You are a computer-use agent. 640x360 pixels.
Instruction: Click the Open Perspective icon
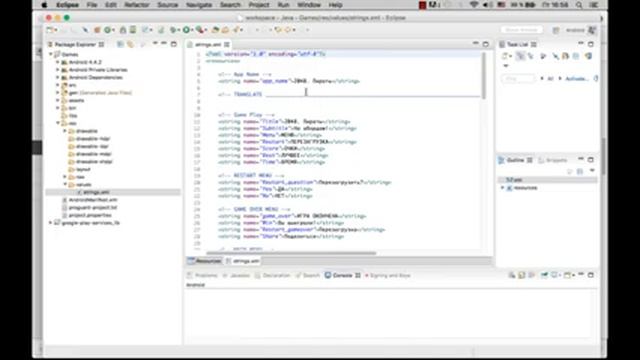pos(556,30)
